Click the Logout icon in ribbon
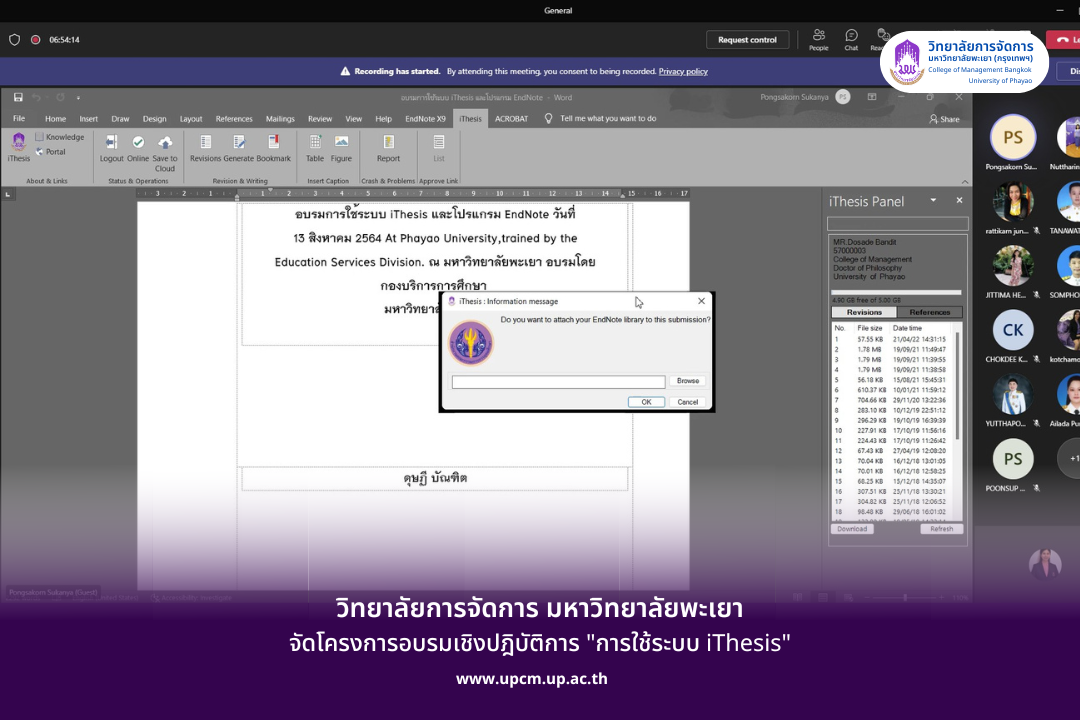The image size is (1080, 720). pyautogui.click(x=111, y=142)
